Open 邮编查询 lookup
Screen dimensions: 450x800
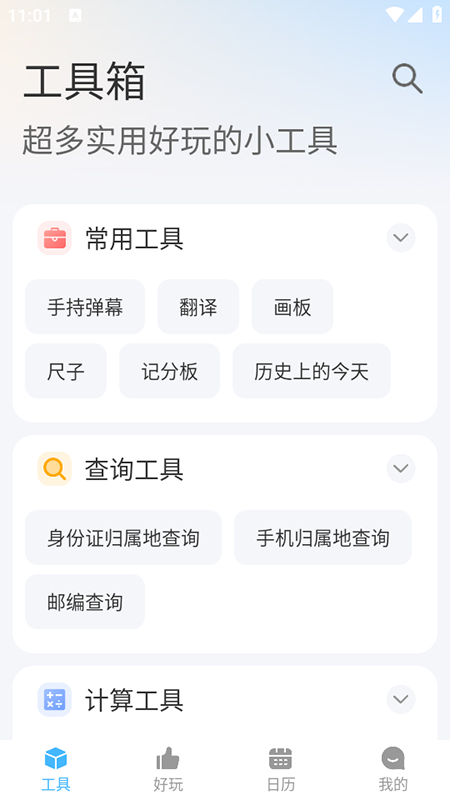click(85, 602)
